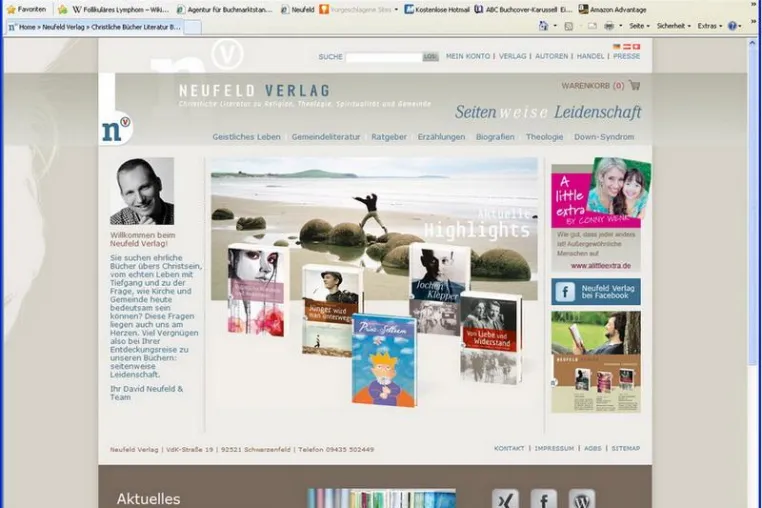Viewport: 762px width, 508px height.
Task: Click the printer toolbar icon
Action: [609, 26]
